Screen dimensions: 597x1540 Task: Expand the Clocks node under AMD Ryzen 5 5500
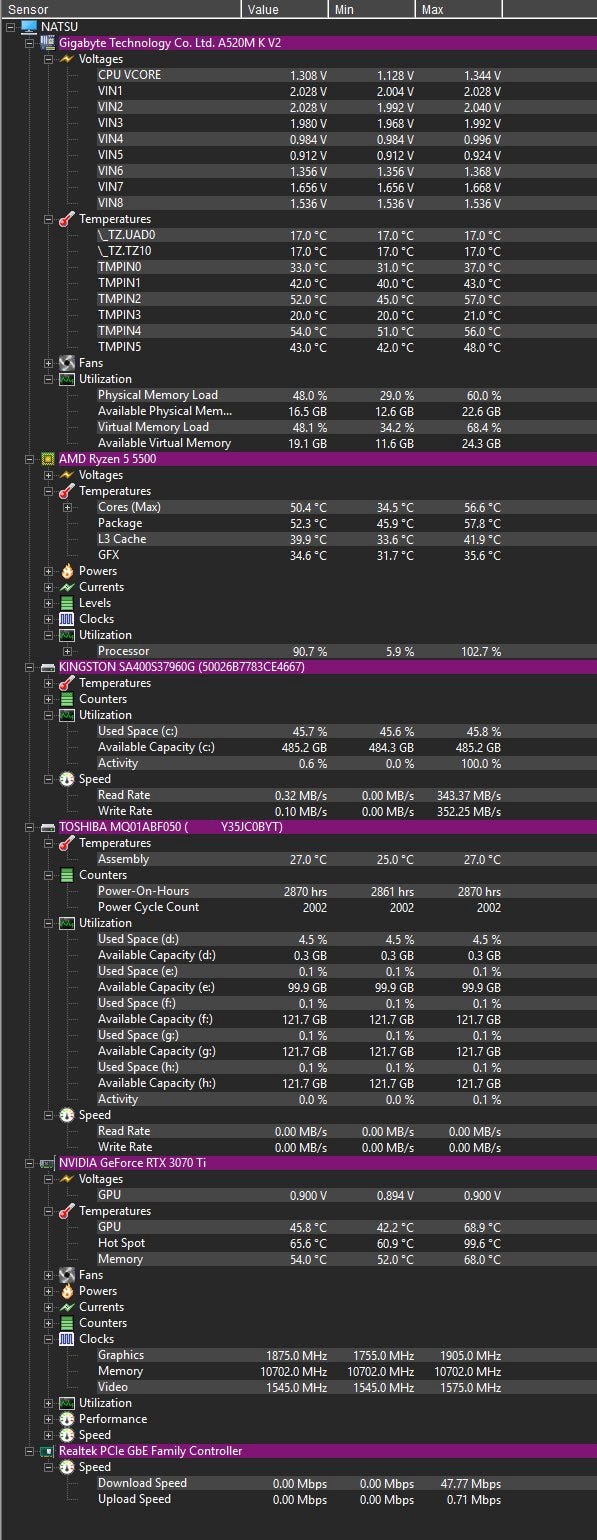click(48, 619)
